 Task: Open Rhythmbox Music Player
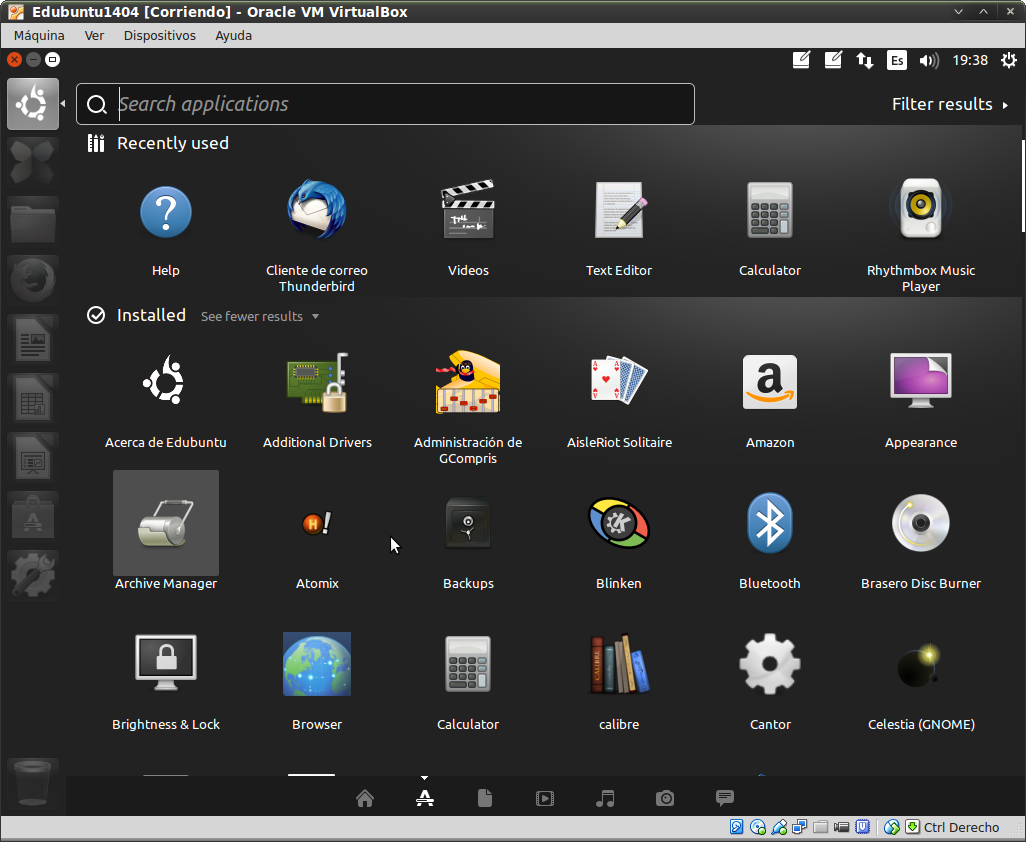[x=920, y=211]
